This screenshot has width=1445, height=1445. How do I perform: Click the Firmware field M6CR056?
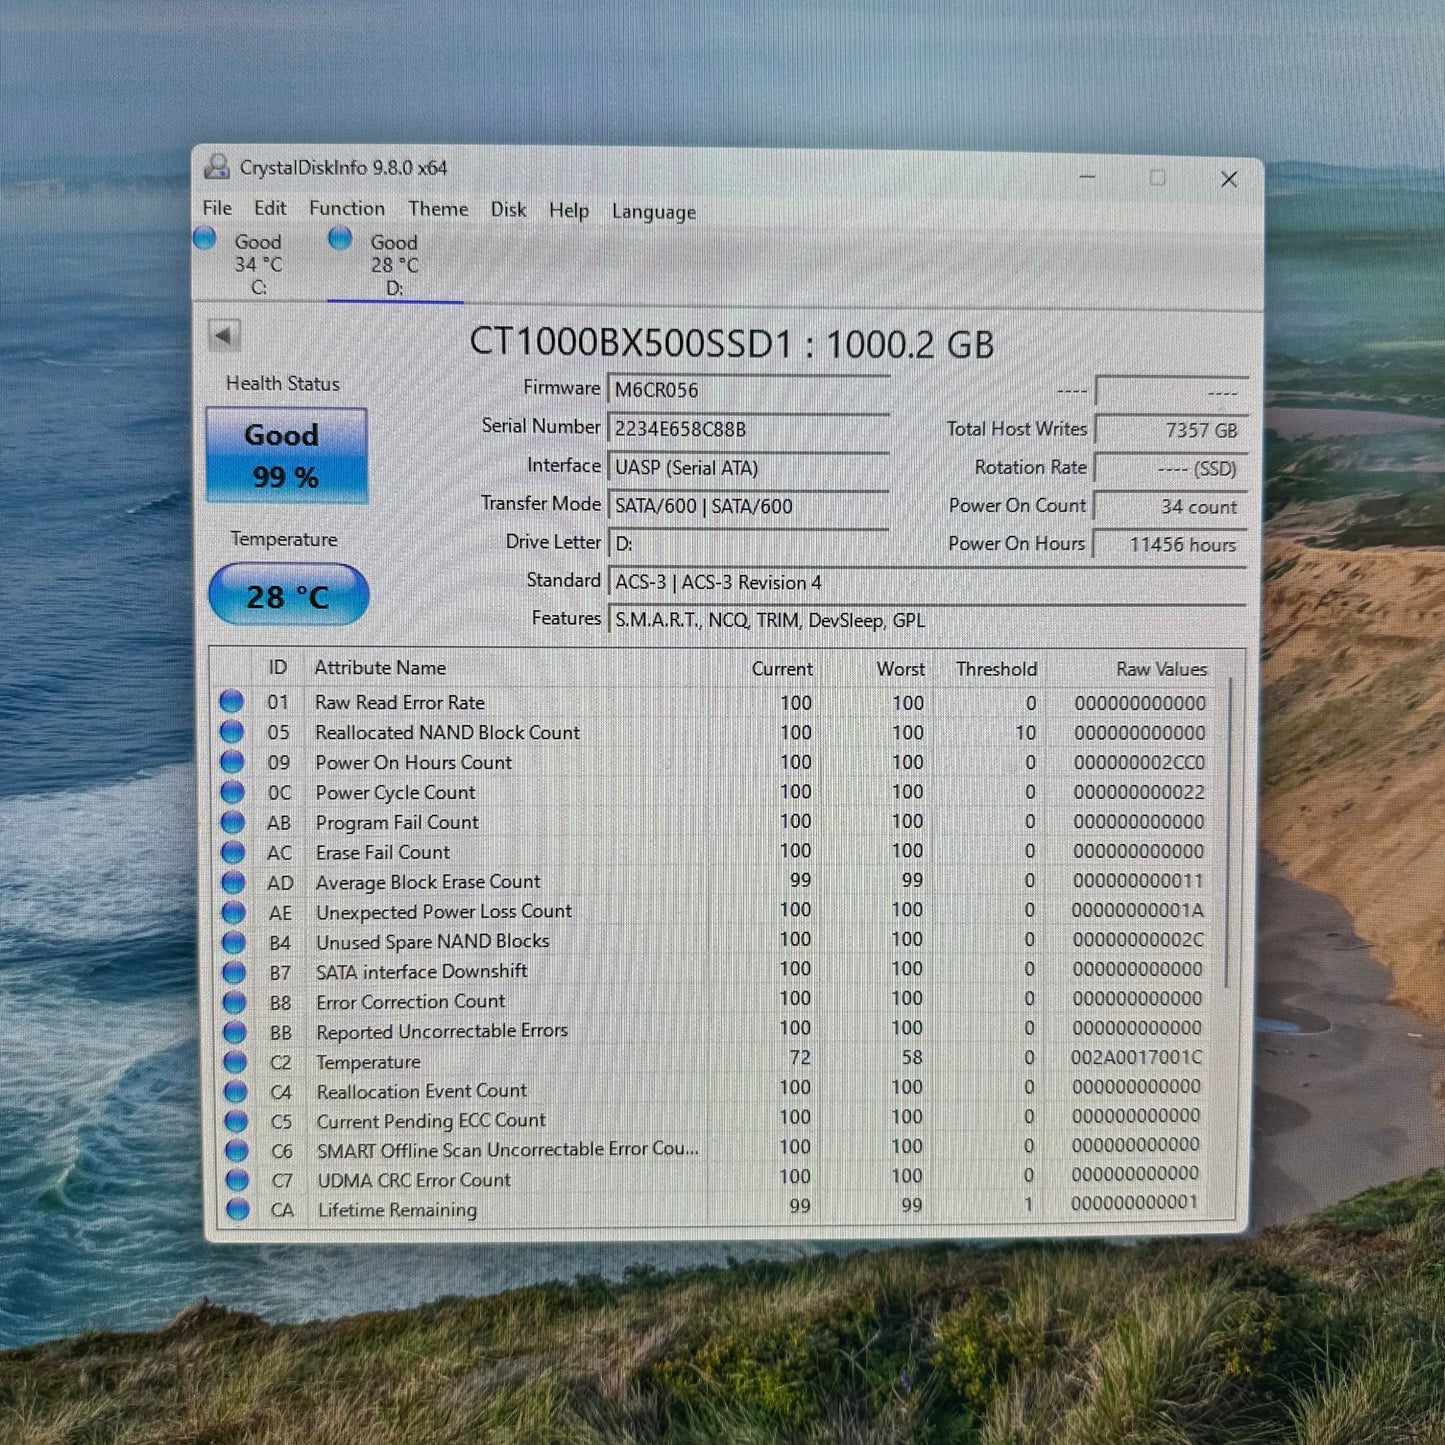coord(748,390)
